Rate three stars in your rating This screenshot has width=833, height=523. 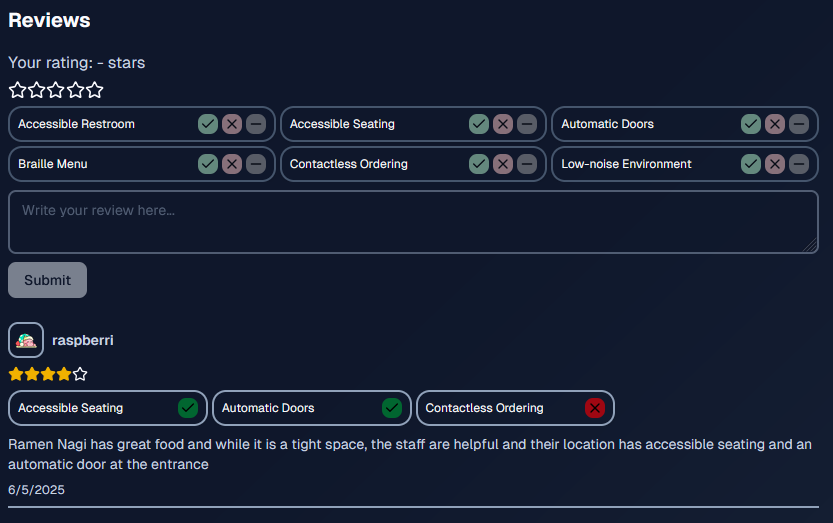[x=56, y=90]
